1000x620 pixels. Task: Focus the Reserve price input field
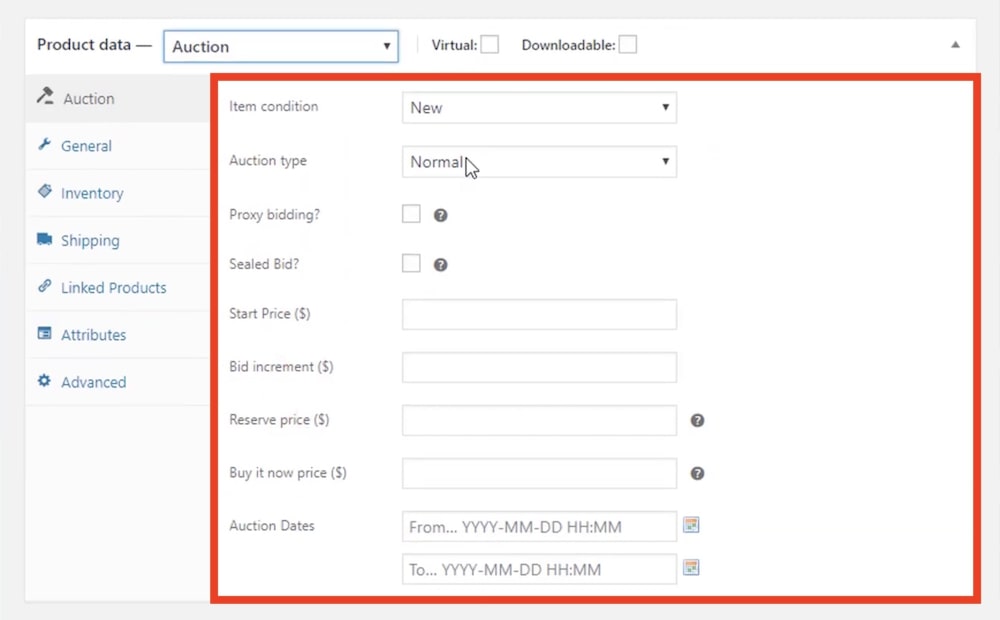[539, 420]
